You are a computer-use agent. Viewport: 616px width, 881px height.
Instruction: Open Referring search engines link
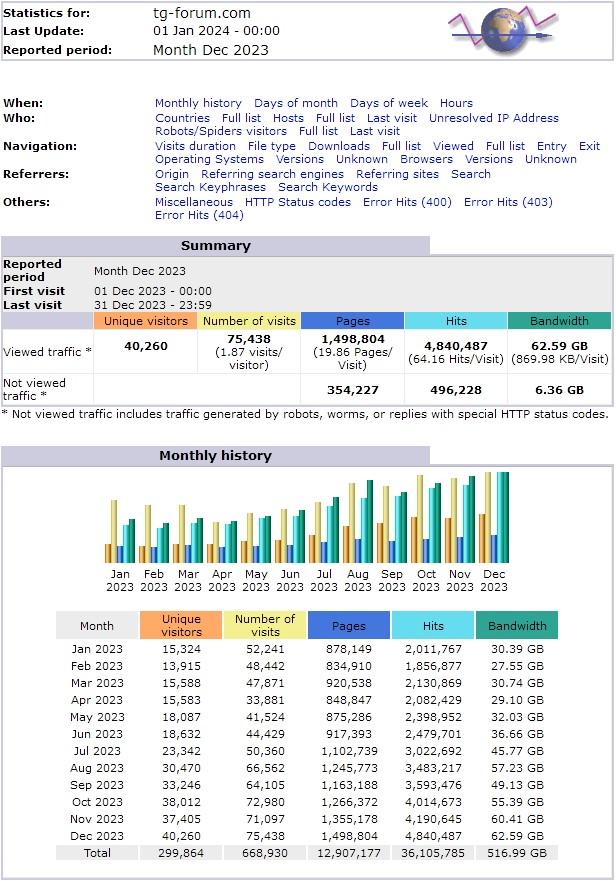[x=272, y=173]
